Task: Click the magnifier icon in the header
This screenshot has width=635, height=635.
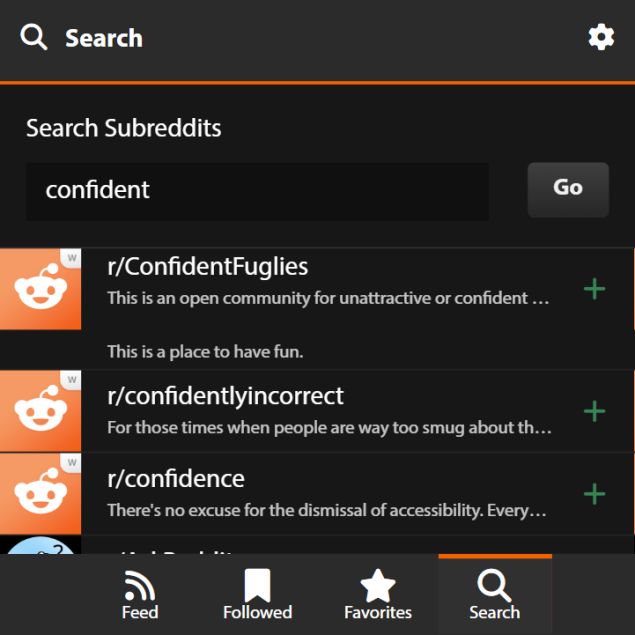Action: [34, 37]
